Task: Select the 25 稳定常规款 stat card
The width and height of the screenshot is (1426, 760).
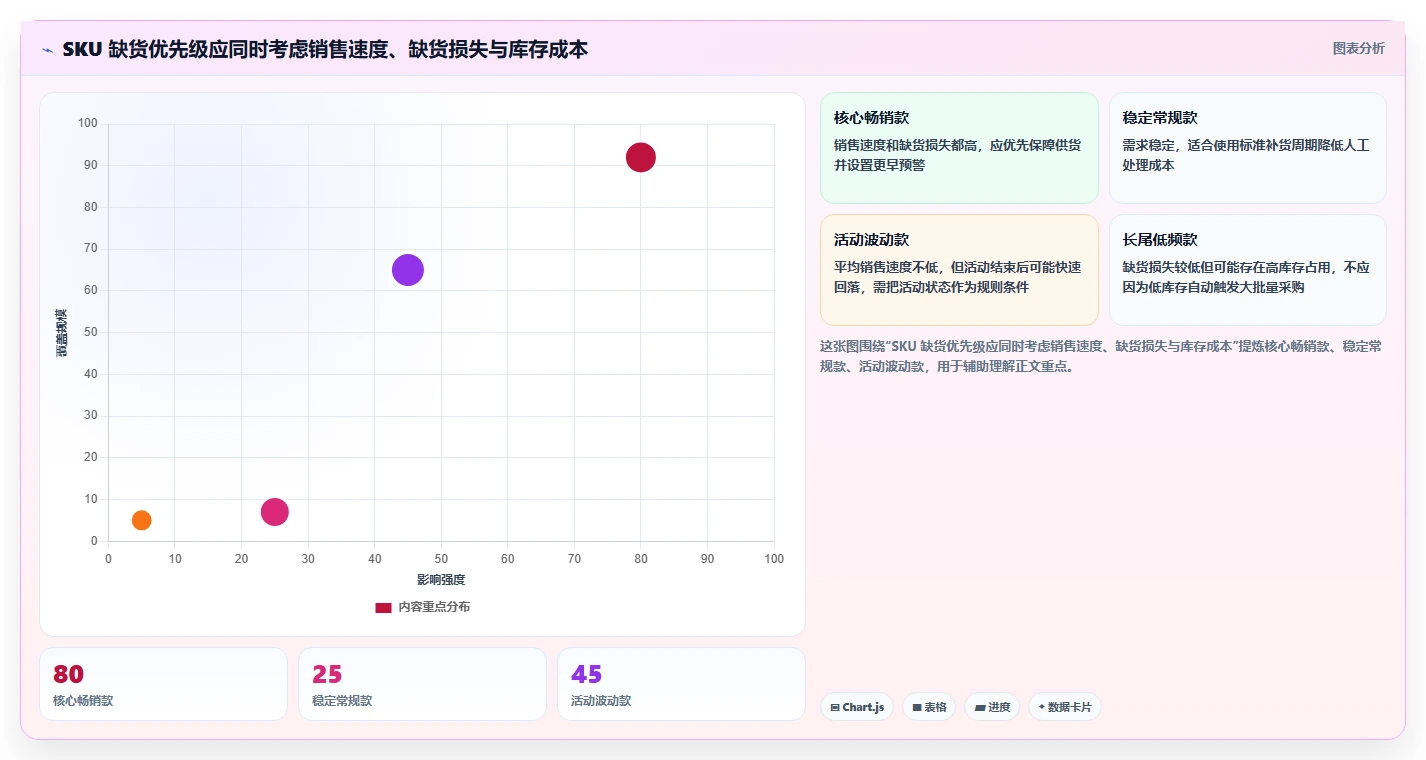Action: tap(422, 684)
